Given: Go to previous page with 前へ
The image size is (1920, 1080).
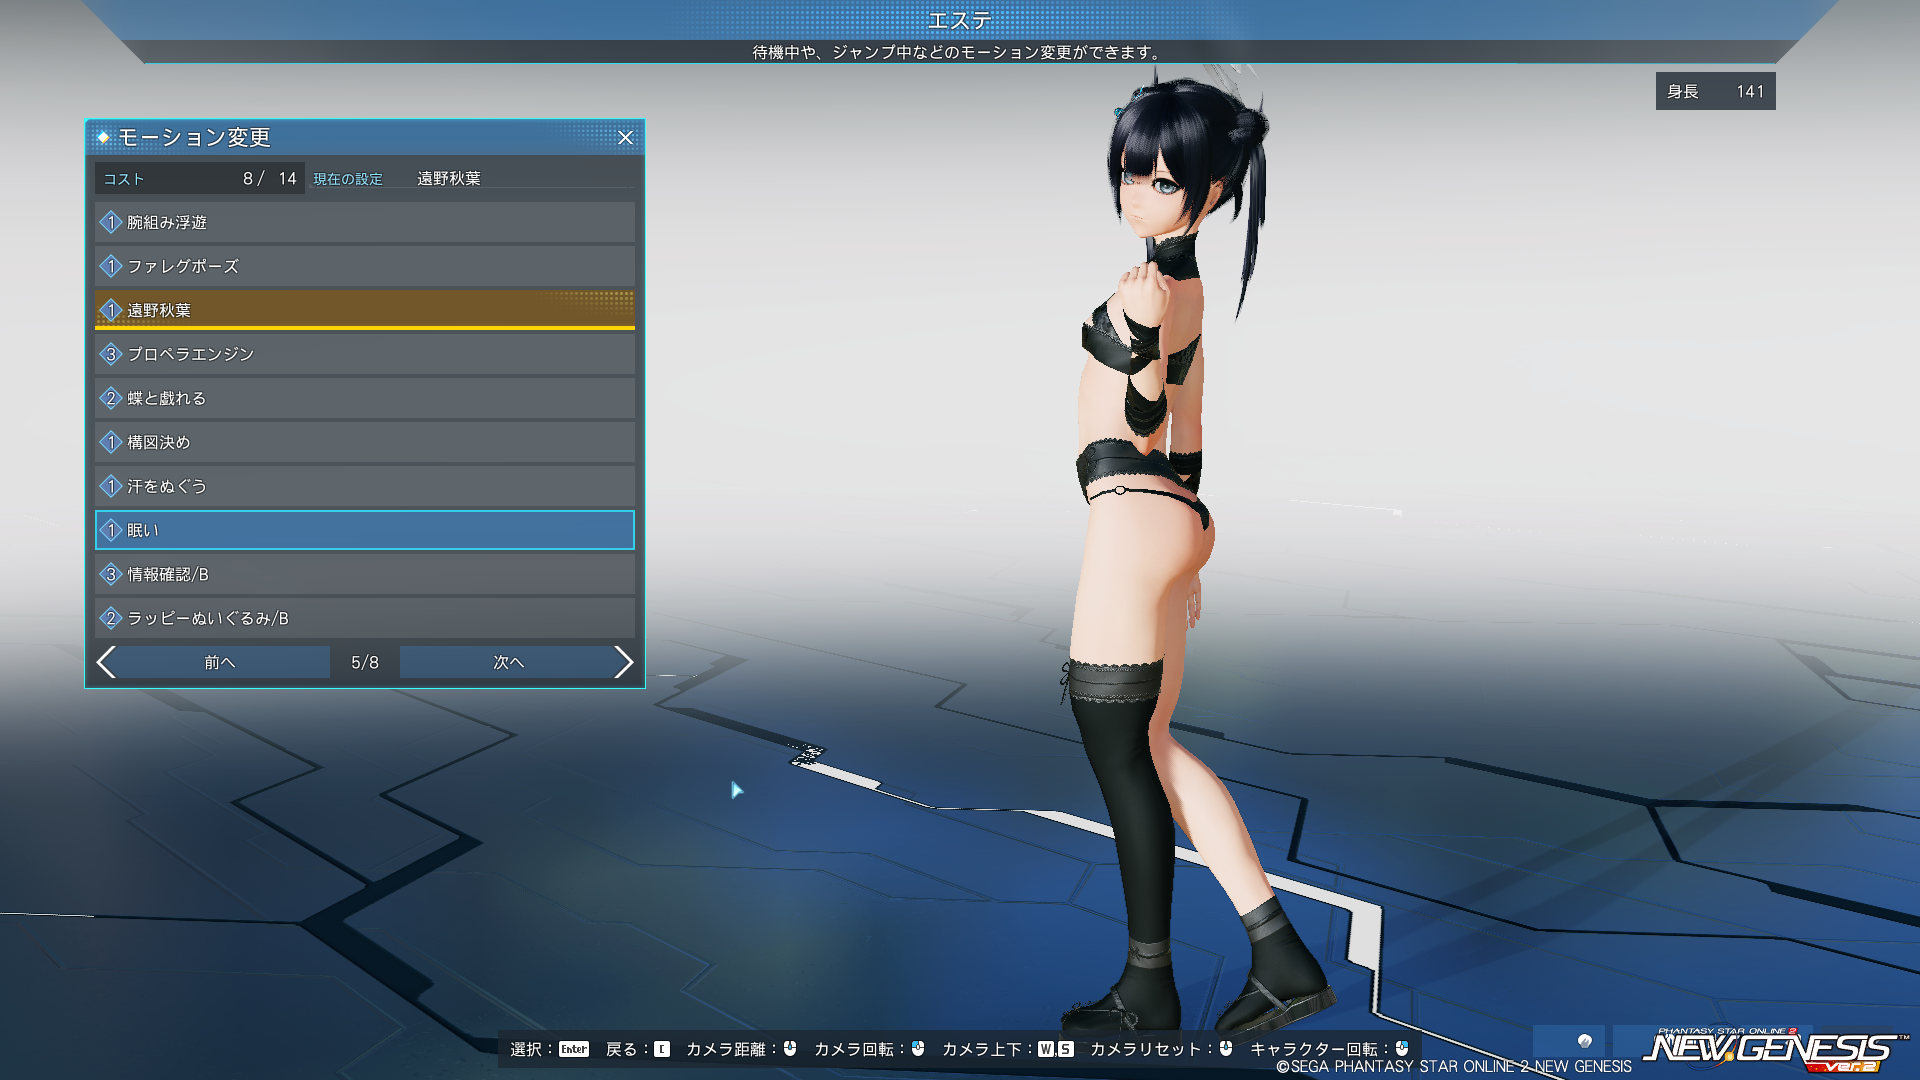Looking at the screenshot, I should coord(220,662).
